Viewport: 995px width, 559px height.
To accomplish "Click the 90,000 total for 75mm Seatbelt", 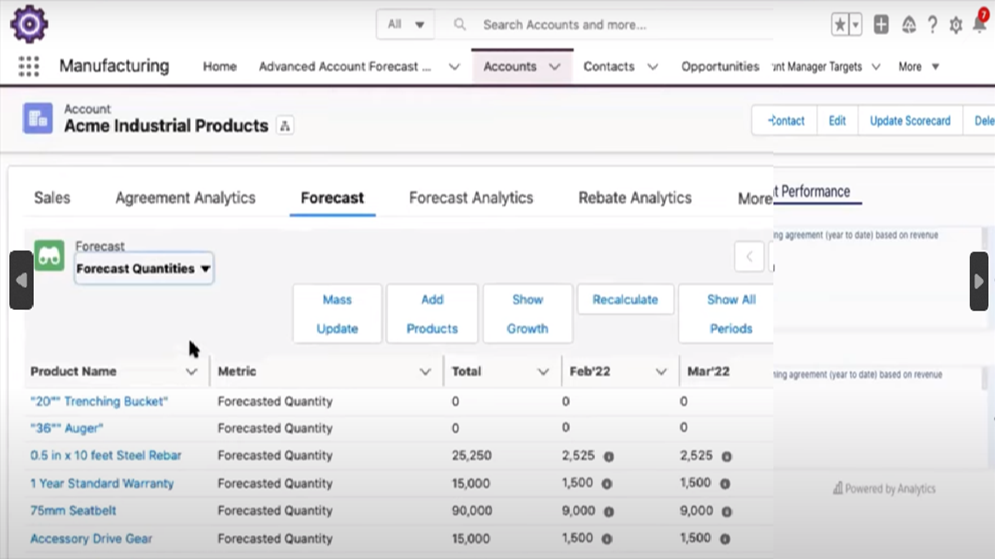I will 471,511.
